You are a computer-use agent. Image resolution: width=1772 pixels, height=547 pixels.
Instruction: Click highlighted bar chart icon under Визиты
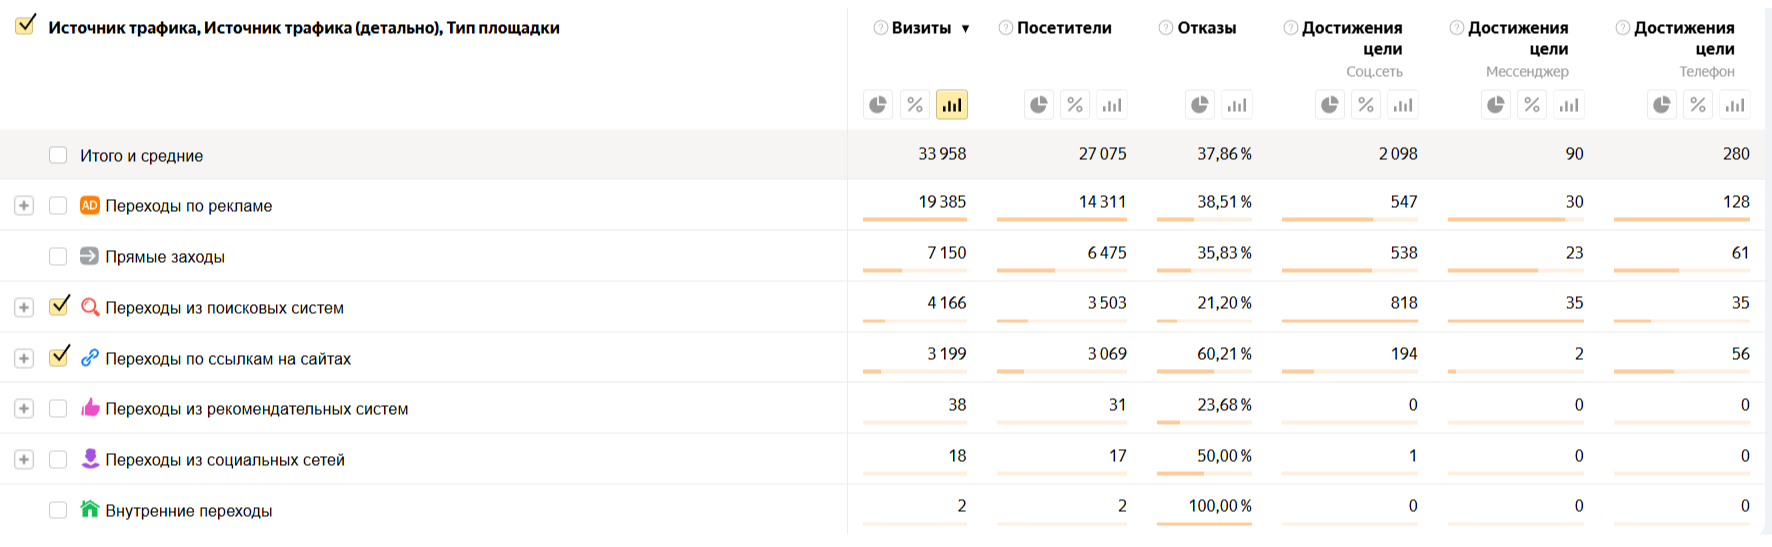pos(952,105)
